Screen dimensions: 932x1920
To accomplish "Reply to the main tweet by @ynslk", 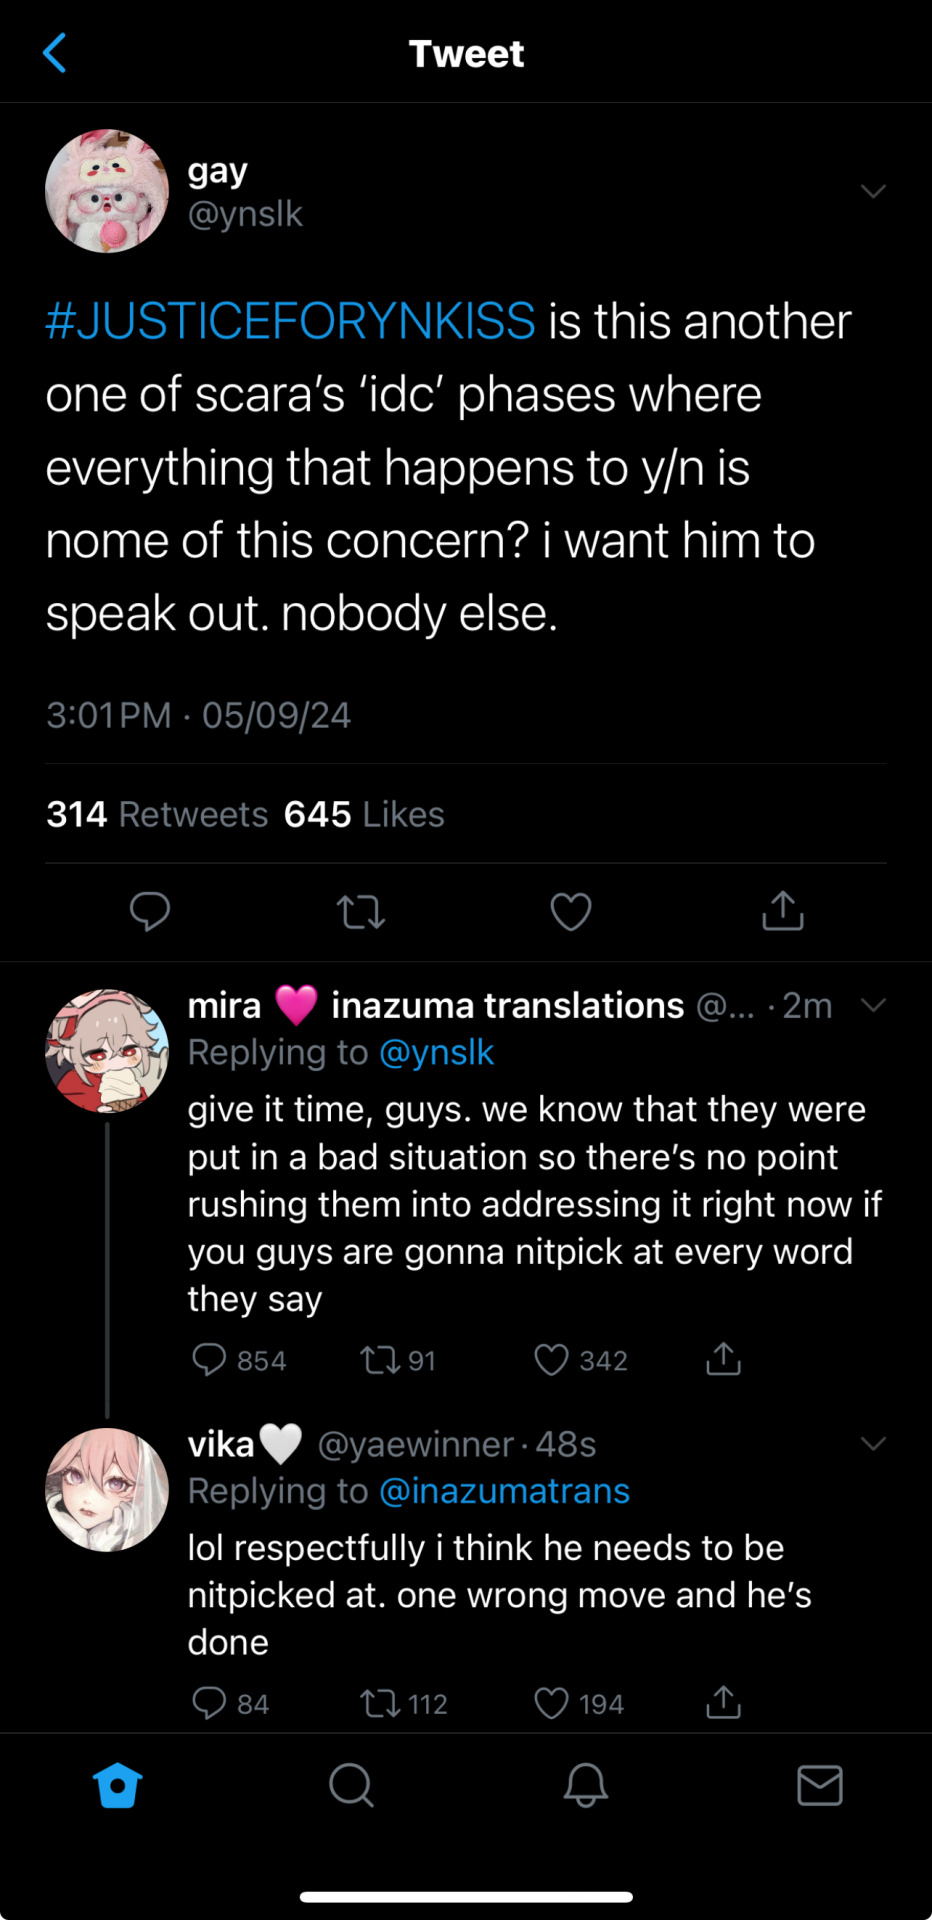I will click(x=150, y=911).
